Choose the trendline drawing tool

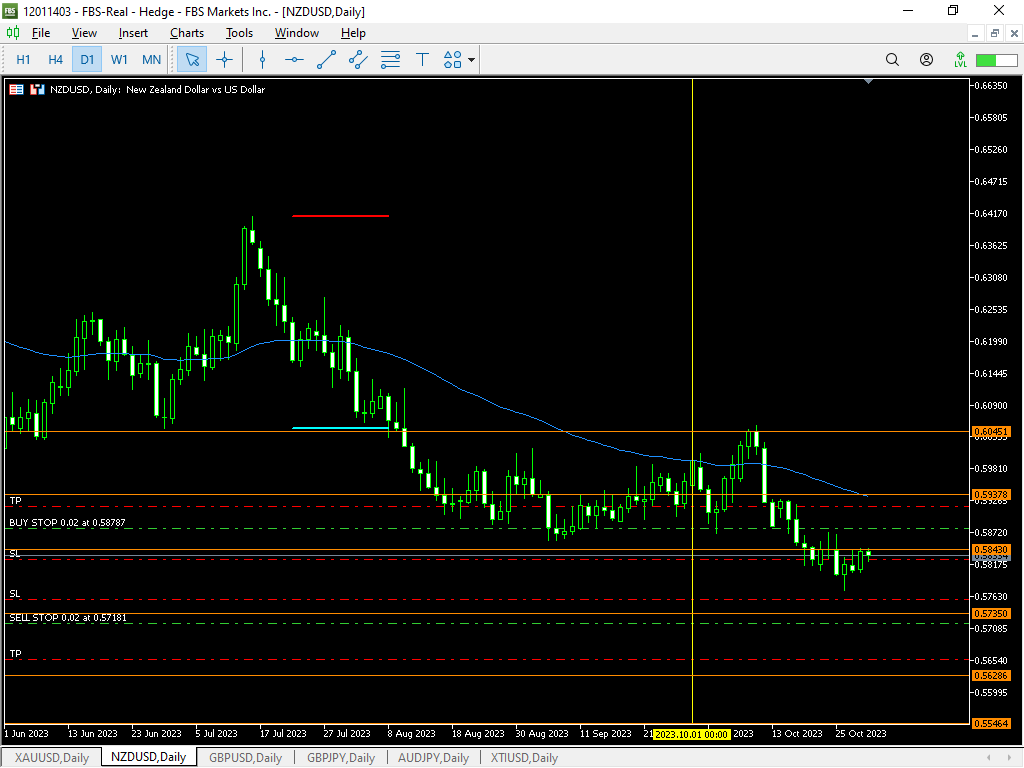click(326, 60)
